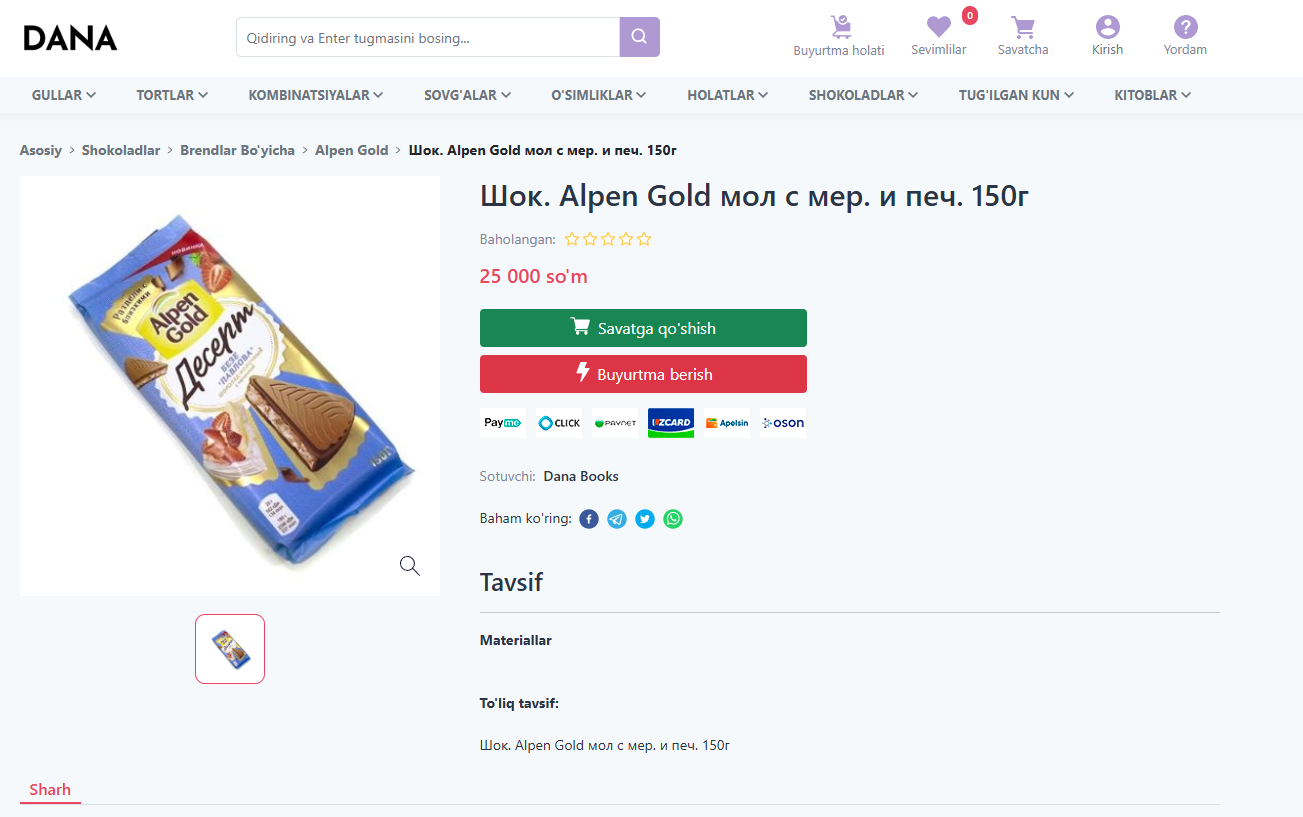The image size is (1303, 817).
Task: Click the Kirish login user icon
Action: point(1107,28)
